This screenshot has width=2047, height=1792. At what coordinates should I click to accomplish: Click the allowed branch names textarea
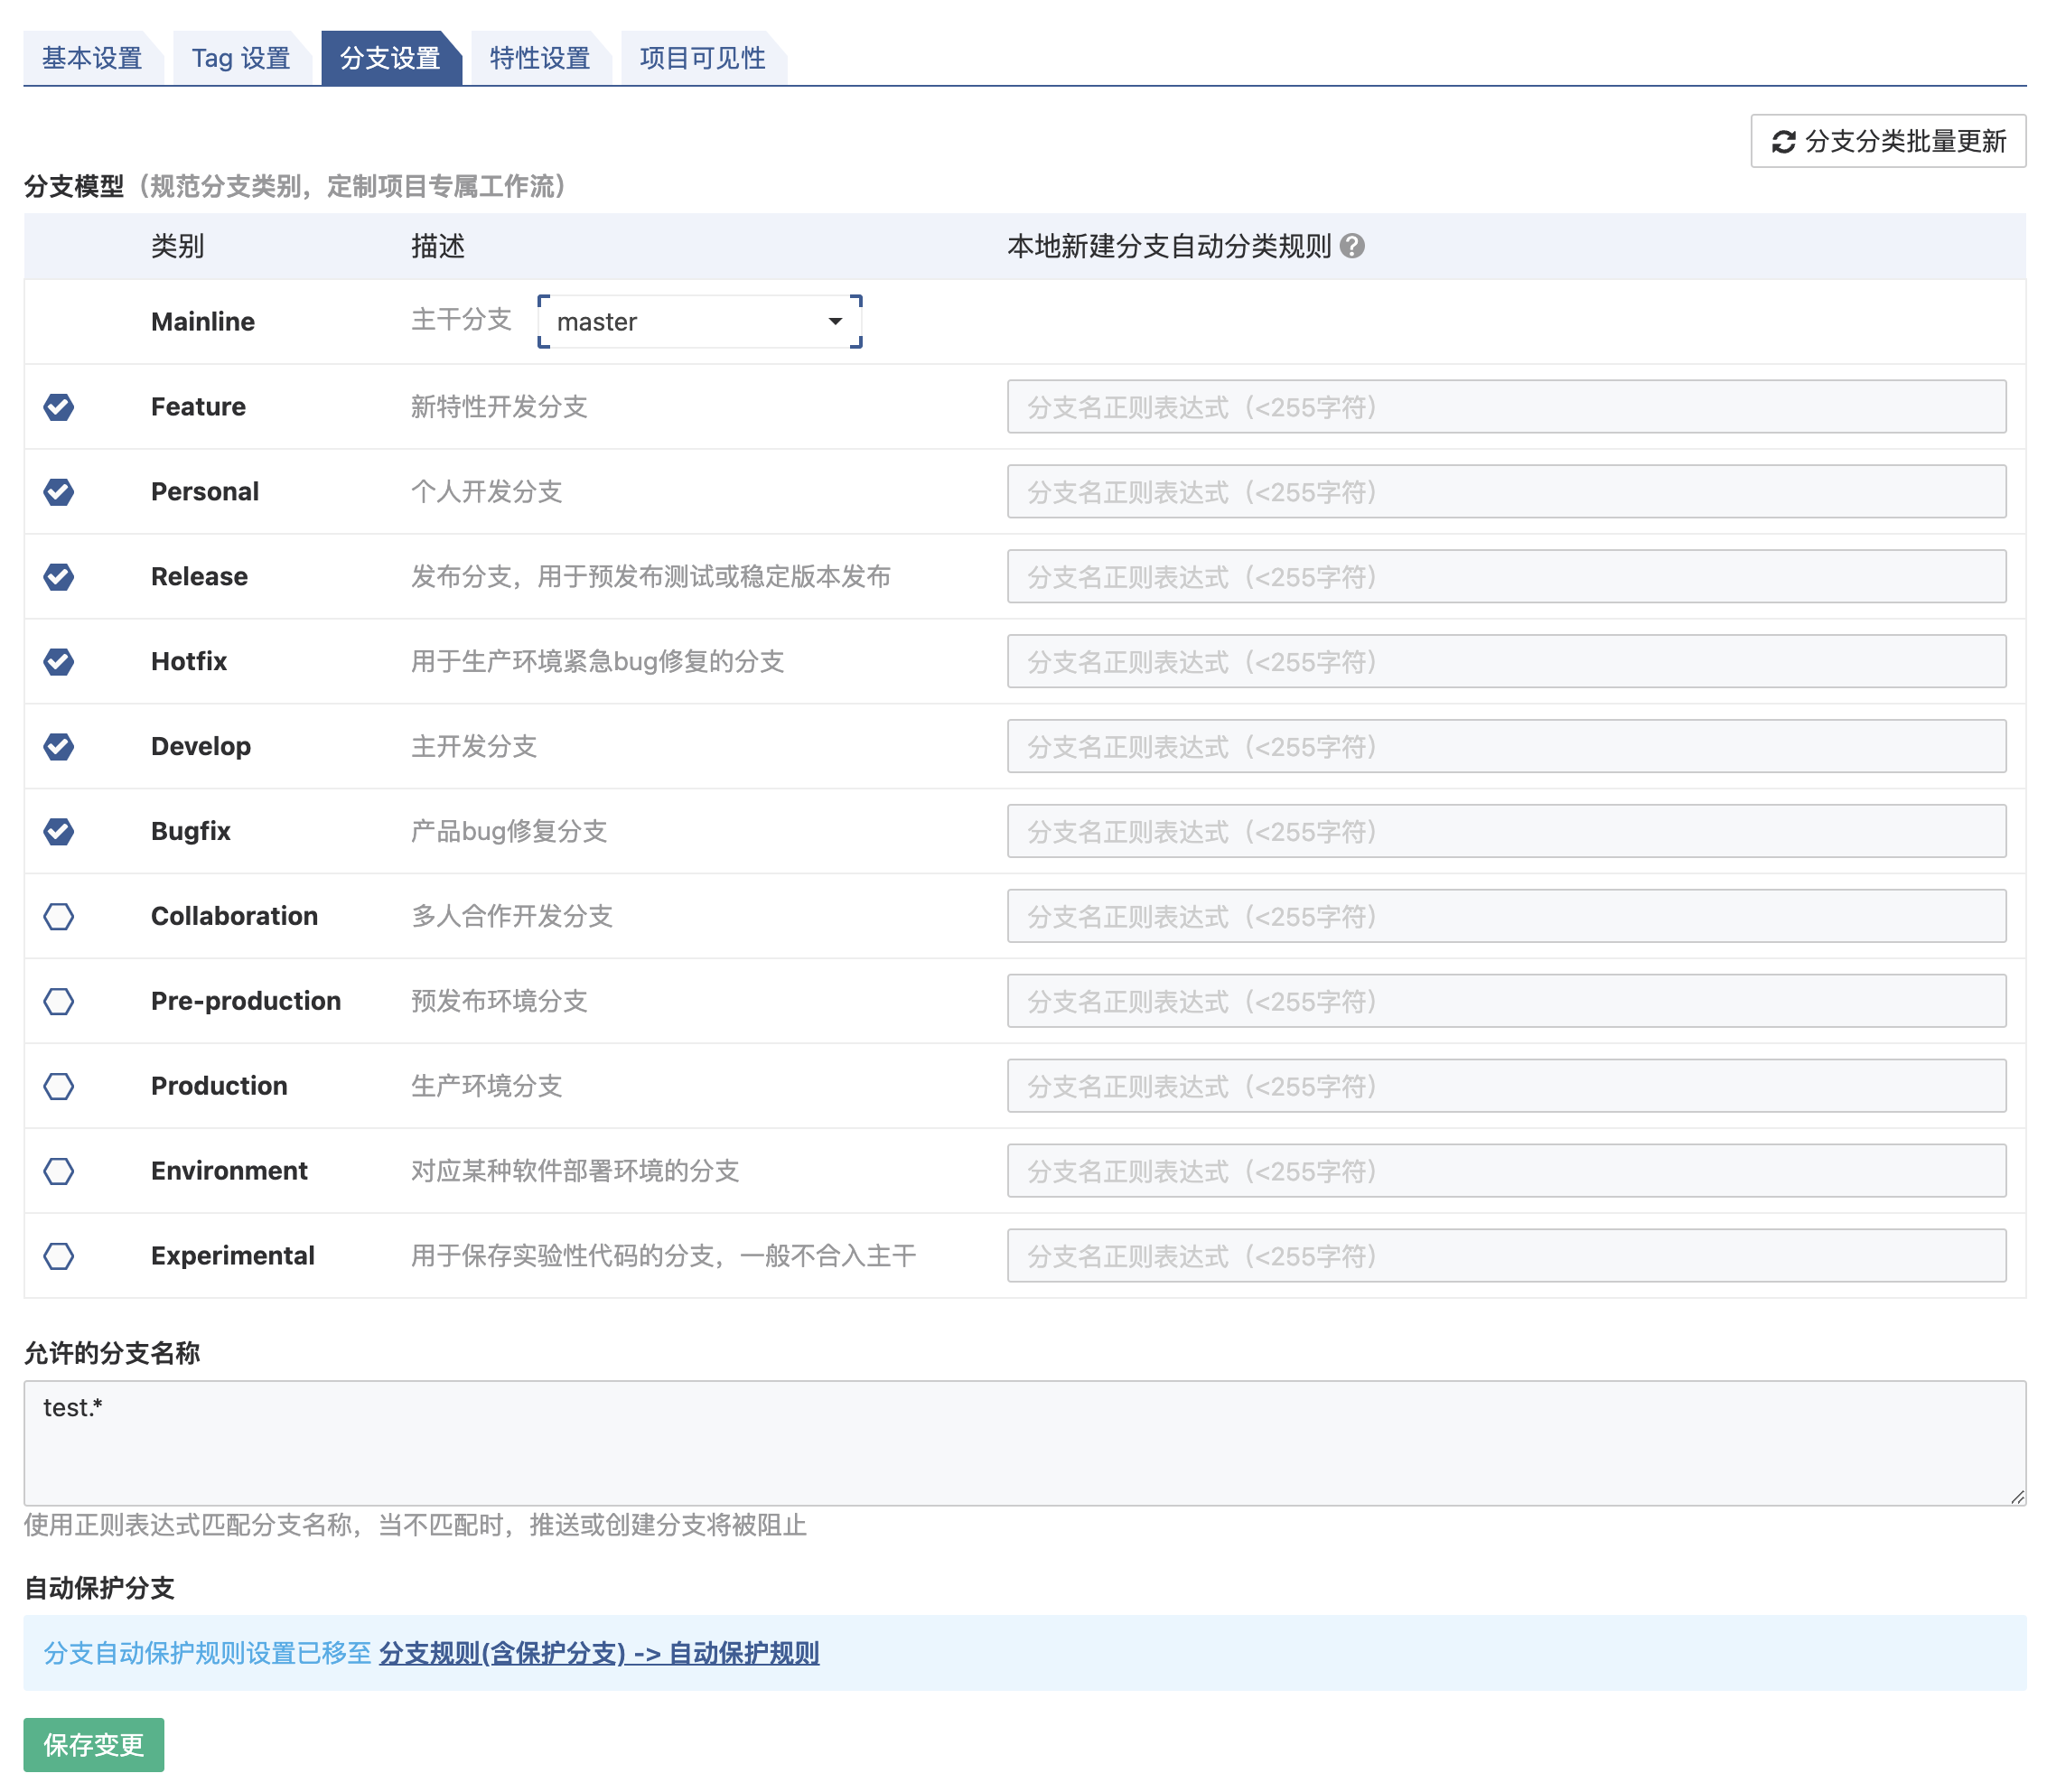click(x=1024, y=1443)
